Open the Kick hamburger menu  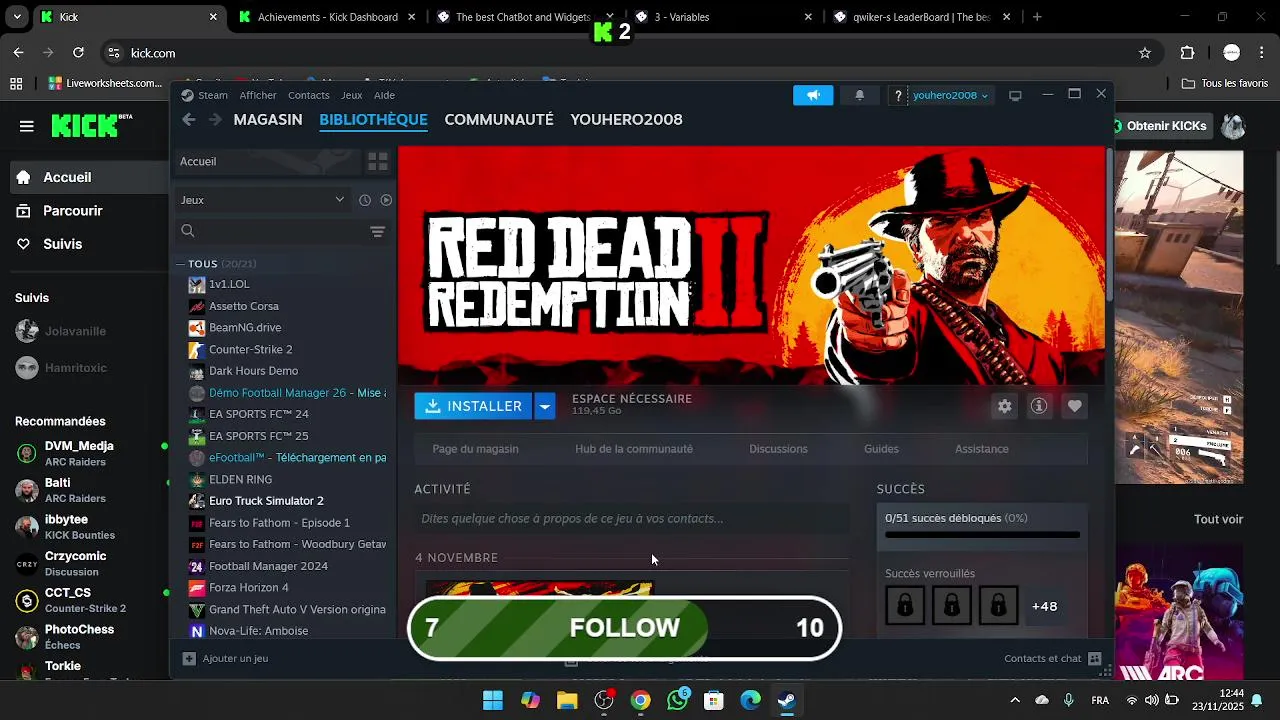(x=27, y=126)
